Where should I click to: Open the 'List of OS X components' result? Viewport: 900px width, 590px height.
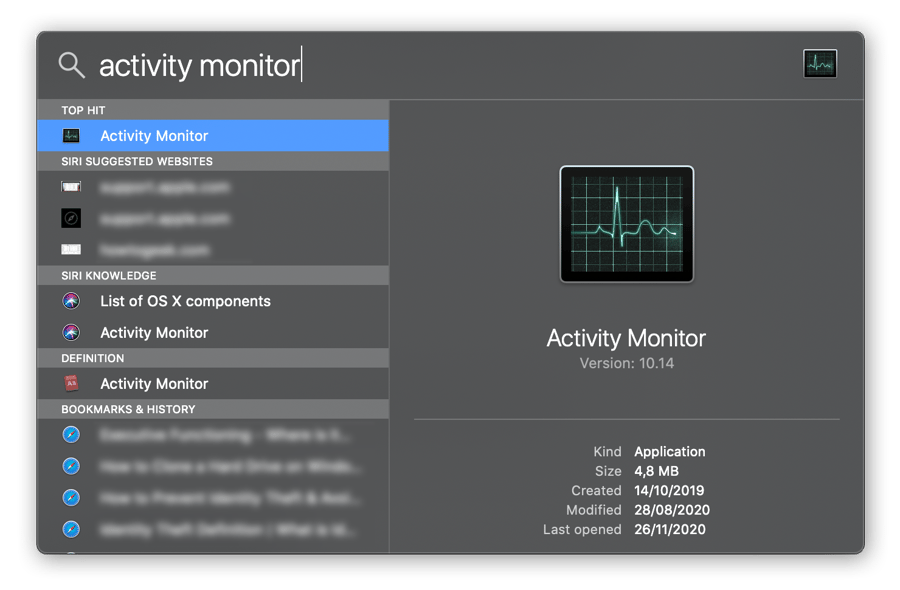(x=185, y=301)
